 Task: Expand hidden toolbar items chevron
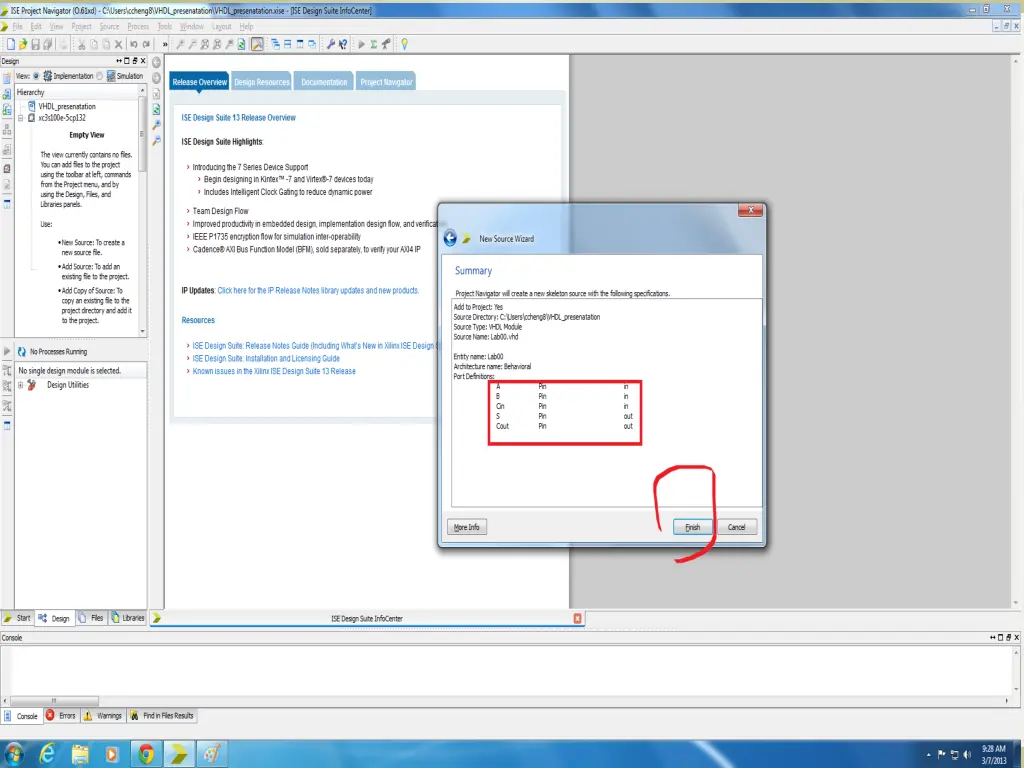(165, 44)
